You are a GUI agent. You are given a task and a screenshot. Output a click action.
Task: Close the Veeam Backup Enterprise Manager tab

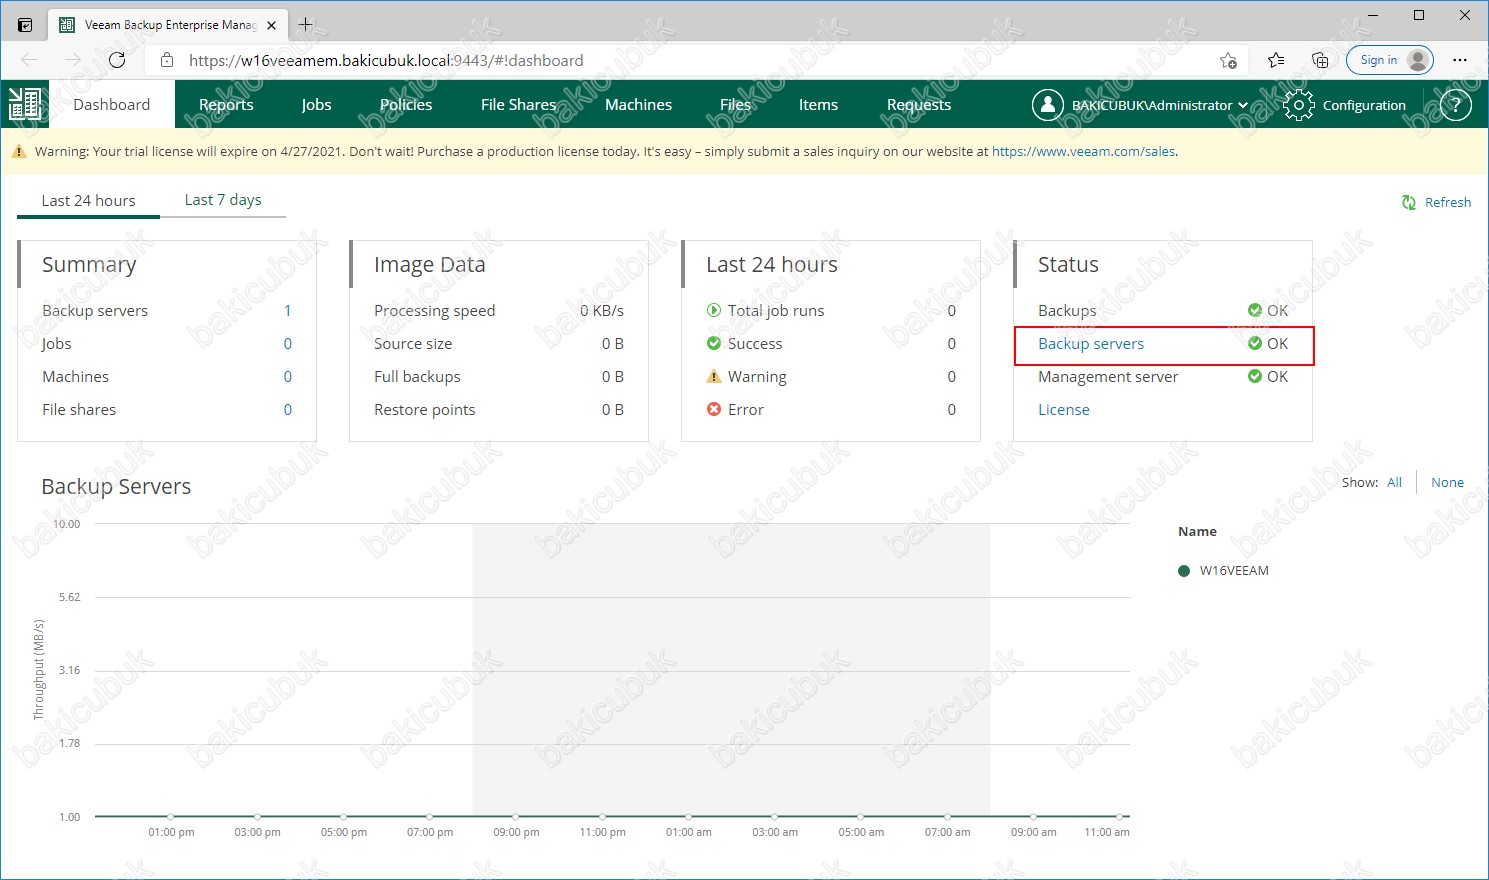tap(271, 25)
